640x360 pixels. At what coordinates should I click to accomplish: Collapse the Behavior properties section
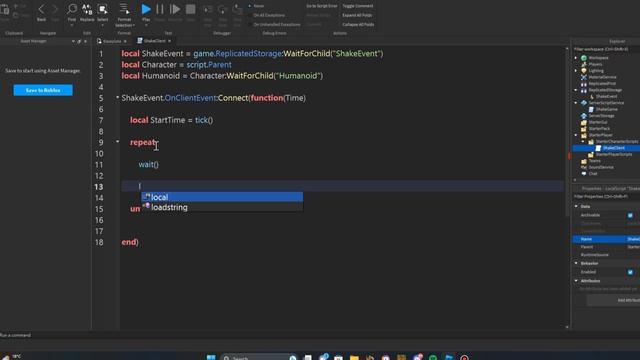point(576,263)
